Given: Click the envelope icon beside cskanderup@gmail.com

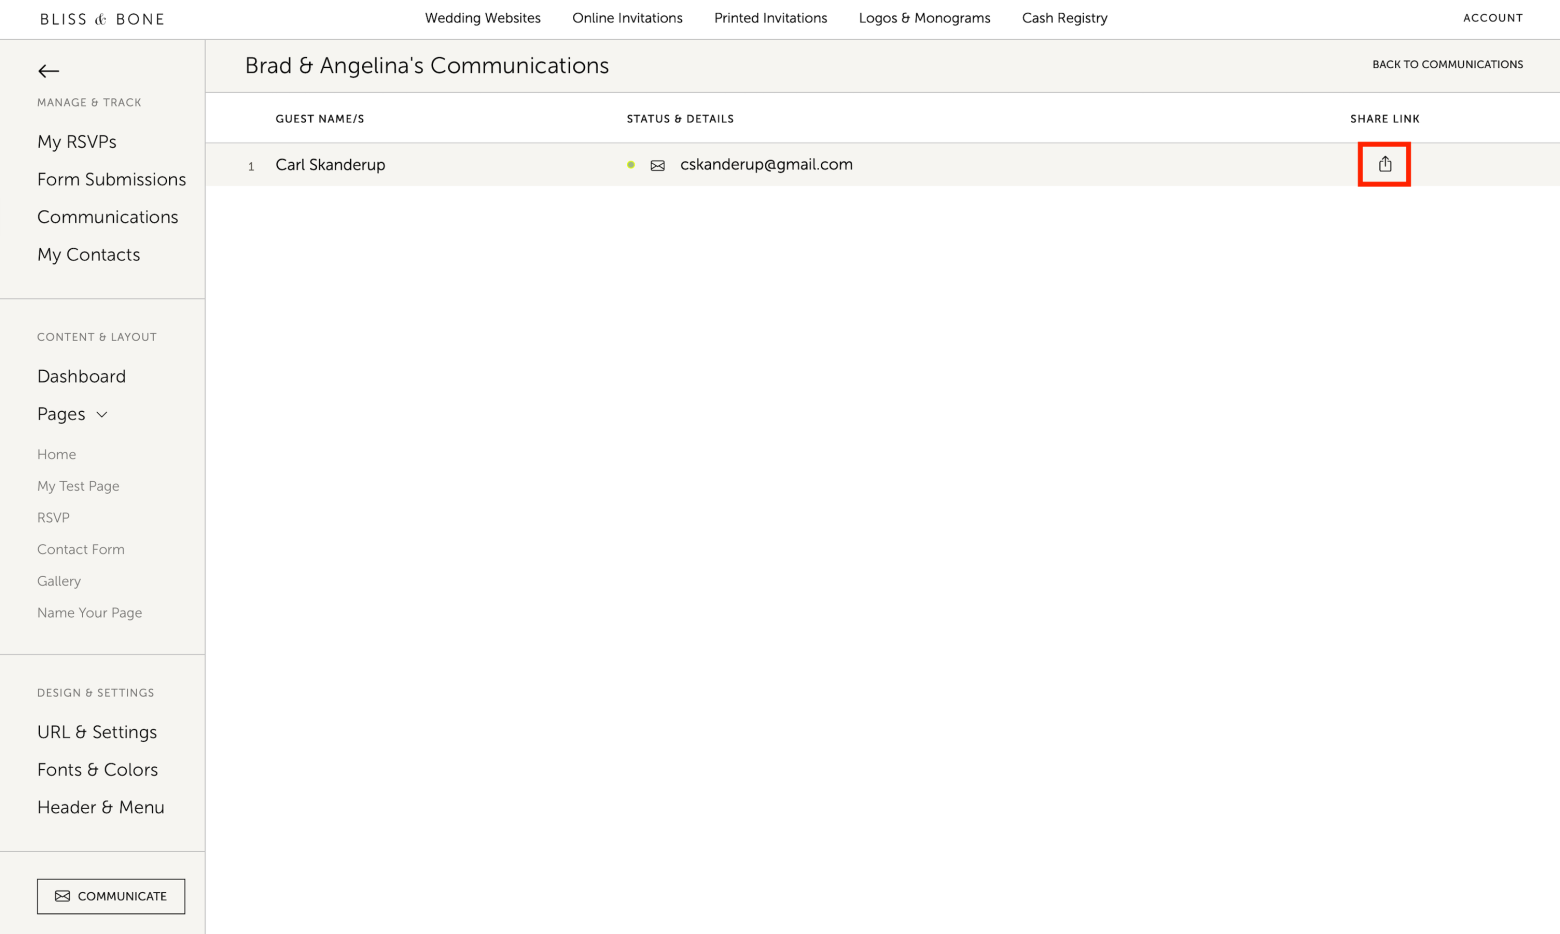Looking at the screenshot, I should point(657,165).
